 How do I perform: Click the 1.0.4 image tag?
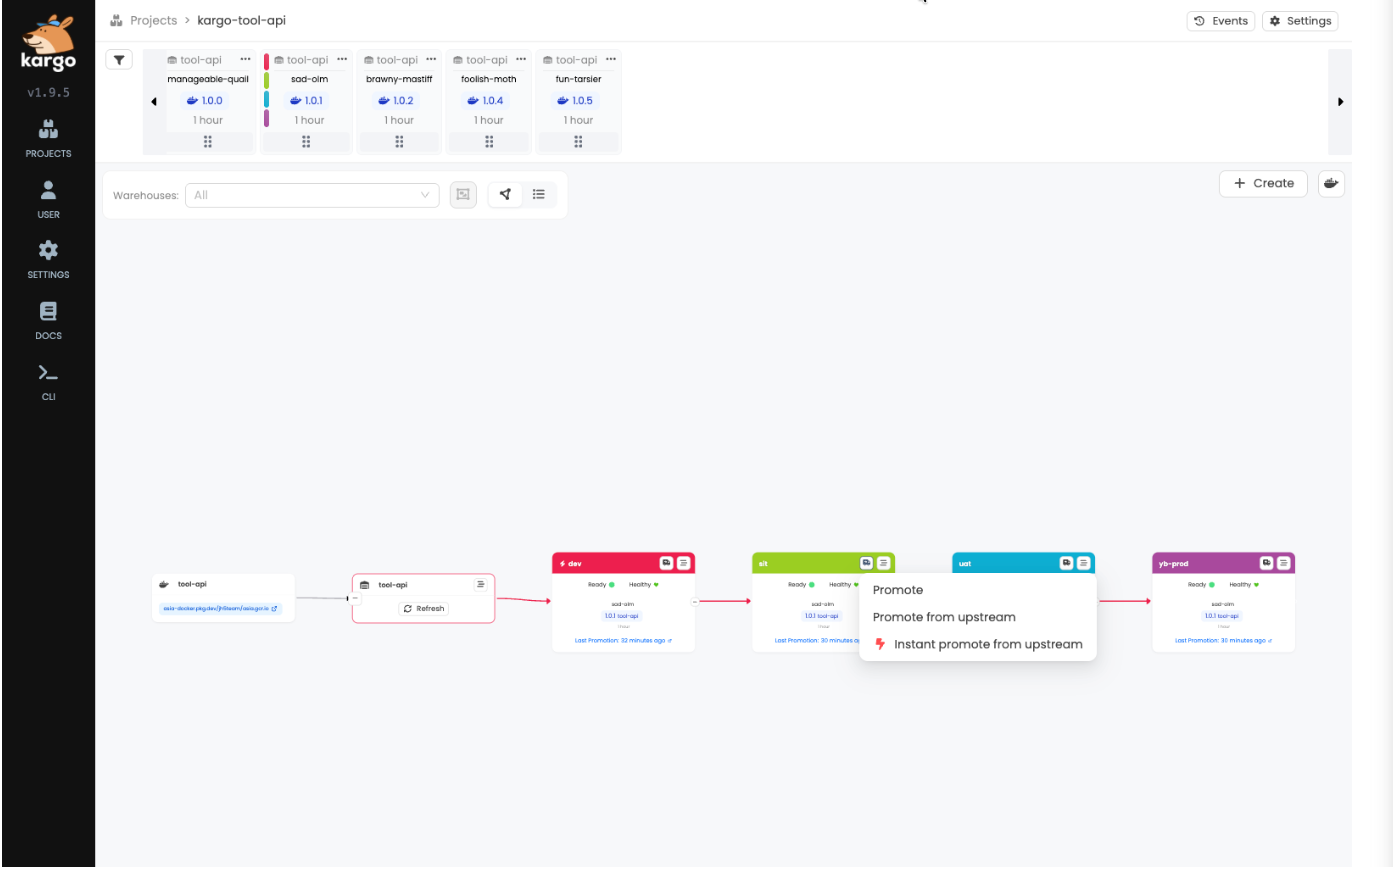pos(486,101)
